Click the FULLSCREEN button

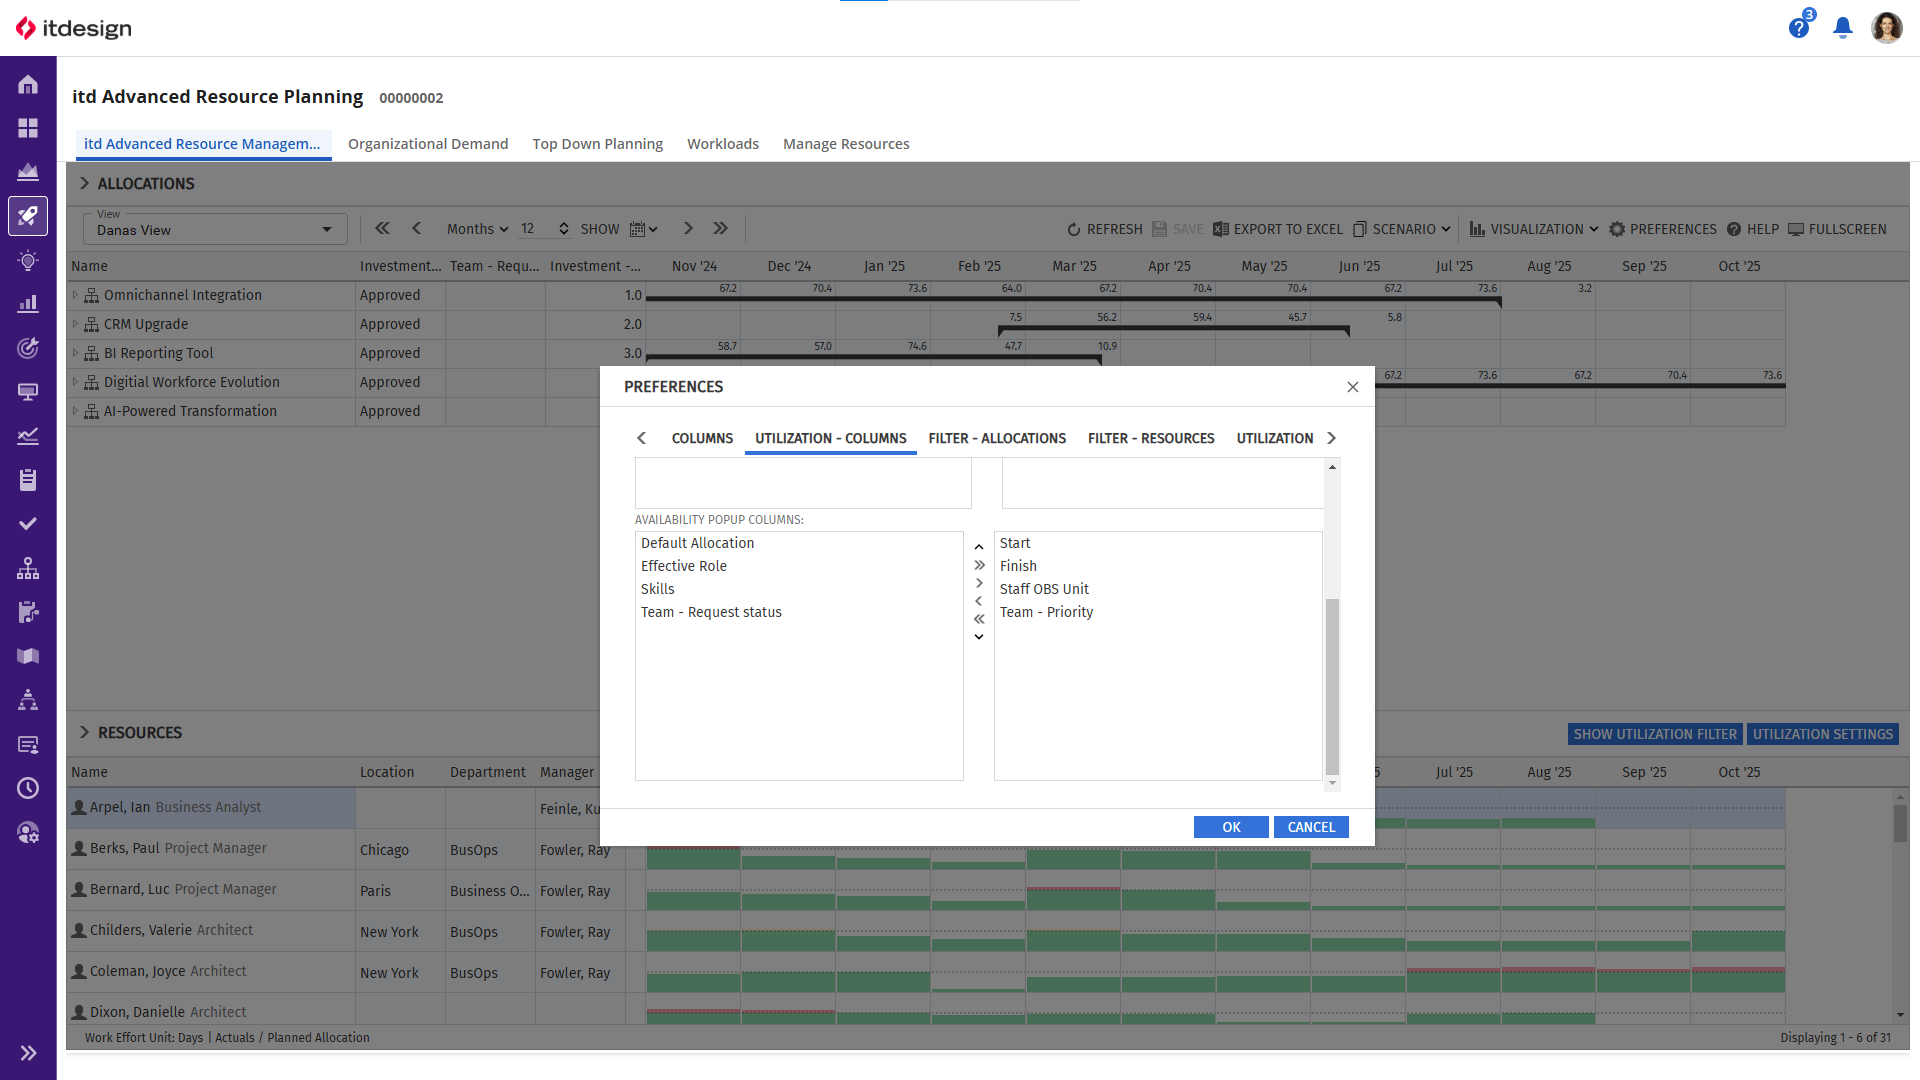click(1838, 229)
